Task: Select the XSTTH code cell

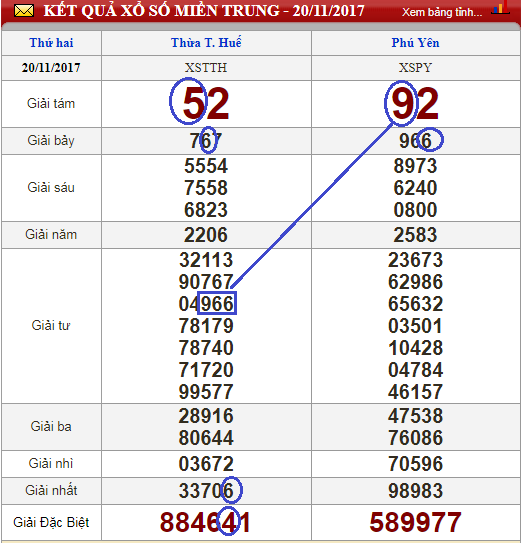Action: coord(206,68)
